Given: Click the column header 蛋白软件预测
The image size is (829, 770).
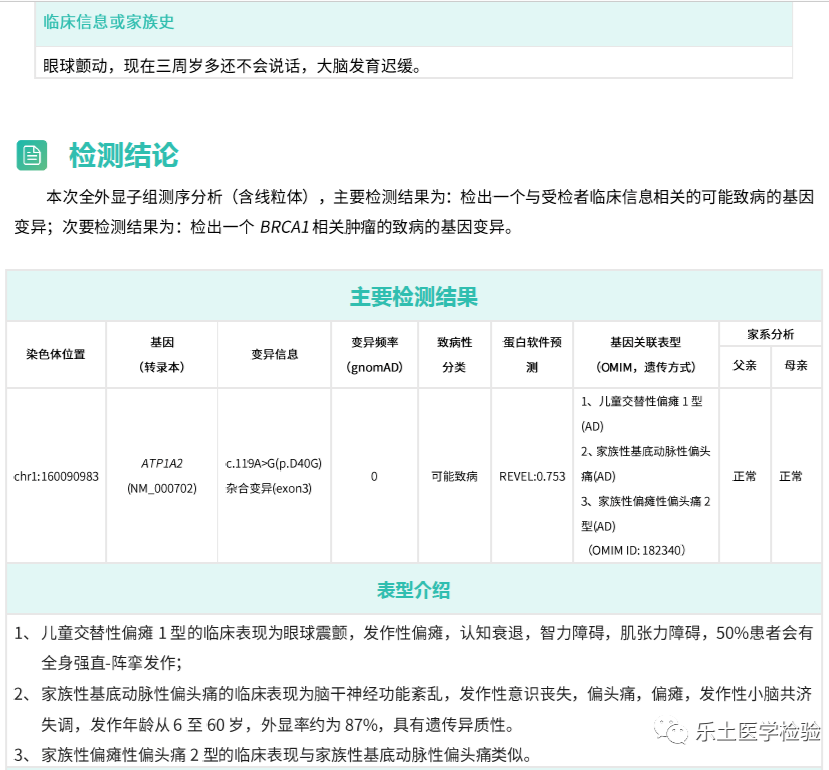Looking at the screenshot, I should coord(532,354).
